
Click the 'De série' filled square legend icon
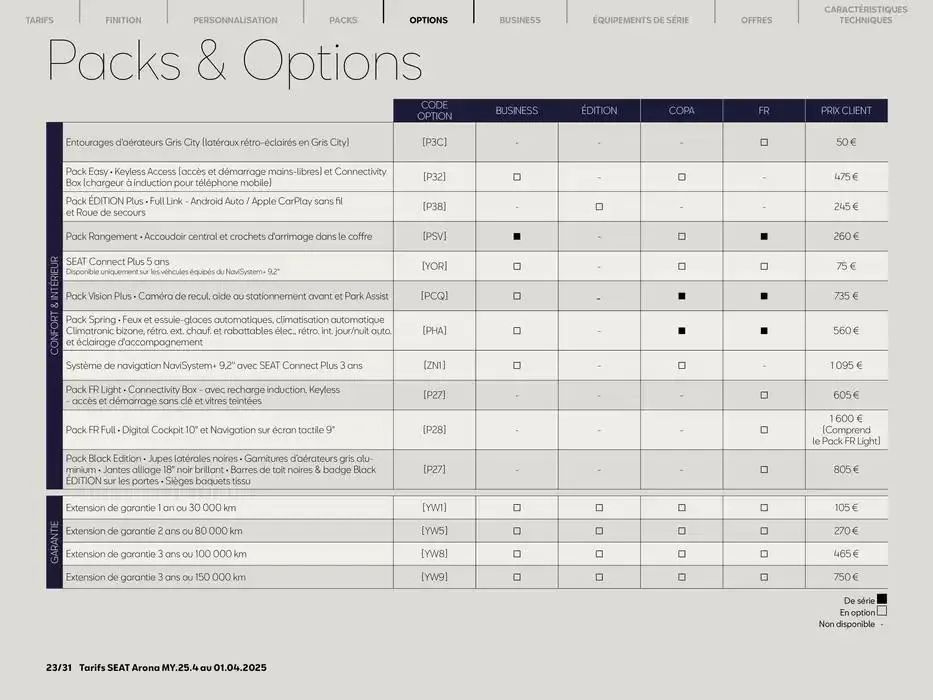[x=881, y=600]
